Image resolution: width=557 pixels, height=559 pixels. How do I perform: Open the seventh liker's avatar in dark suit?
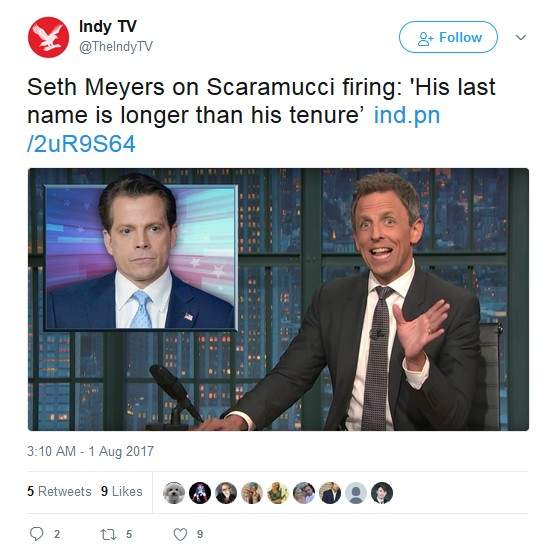[x=330, y=493]
